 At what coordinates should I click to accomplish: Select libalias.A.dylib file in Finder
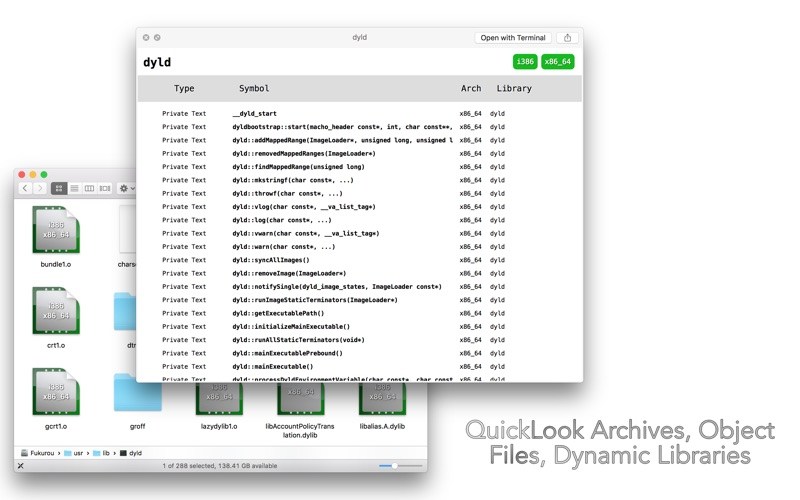(382, 399)
